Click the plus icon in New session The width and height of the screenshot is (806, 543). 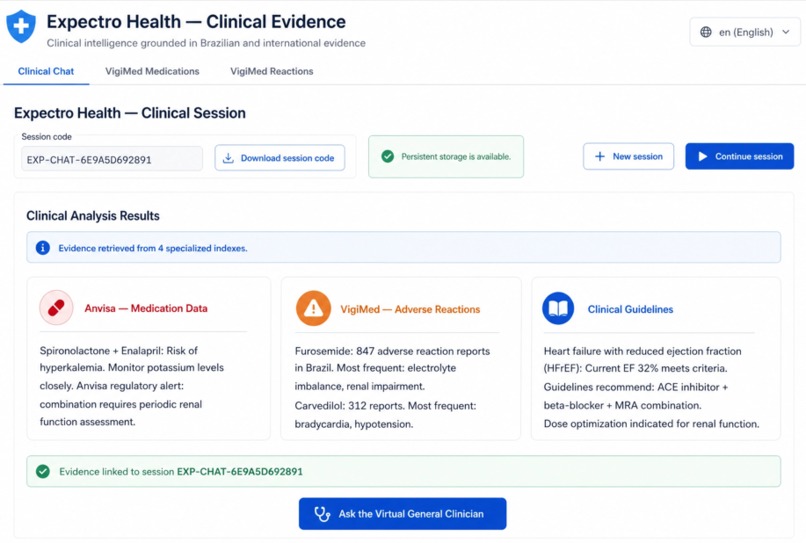pos(599,156)
